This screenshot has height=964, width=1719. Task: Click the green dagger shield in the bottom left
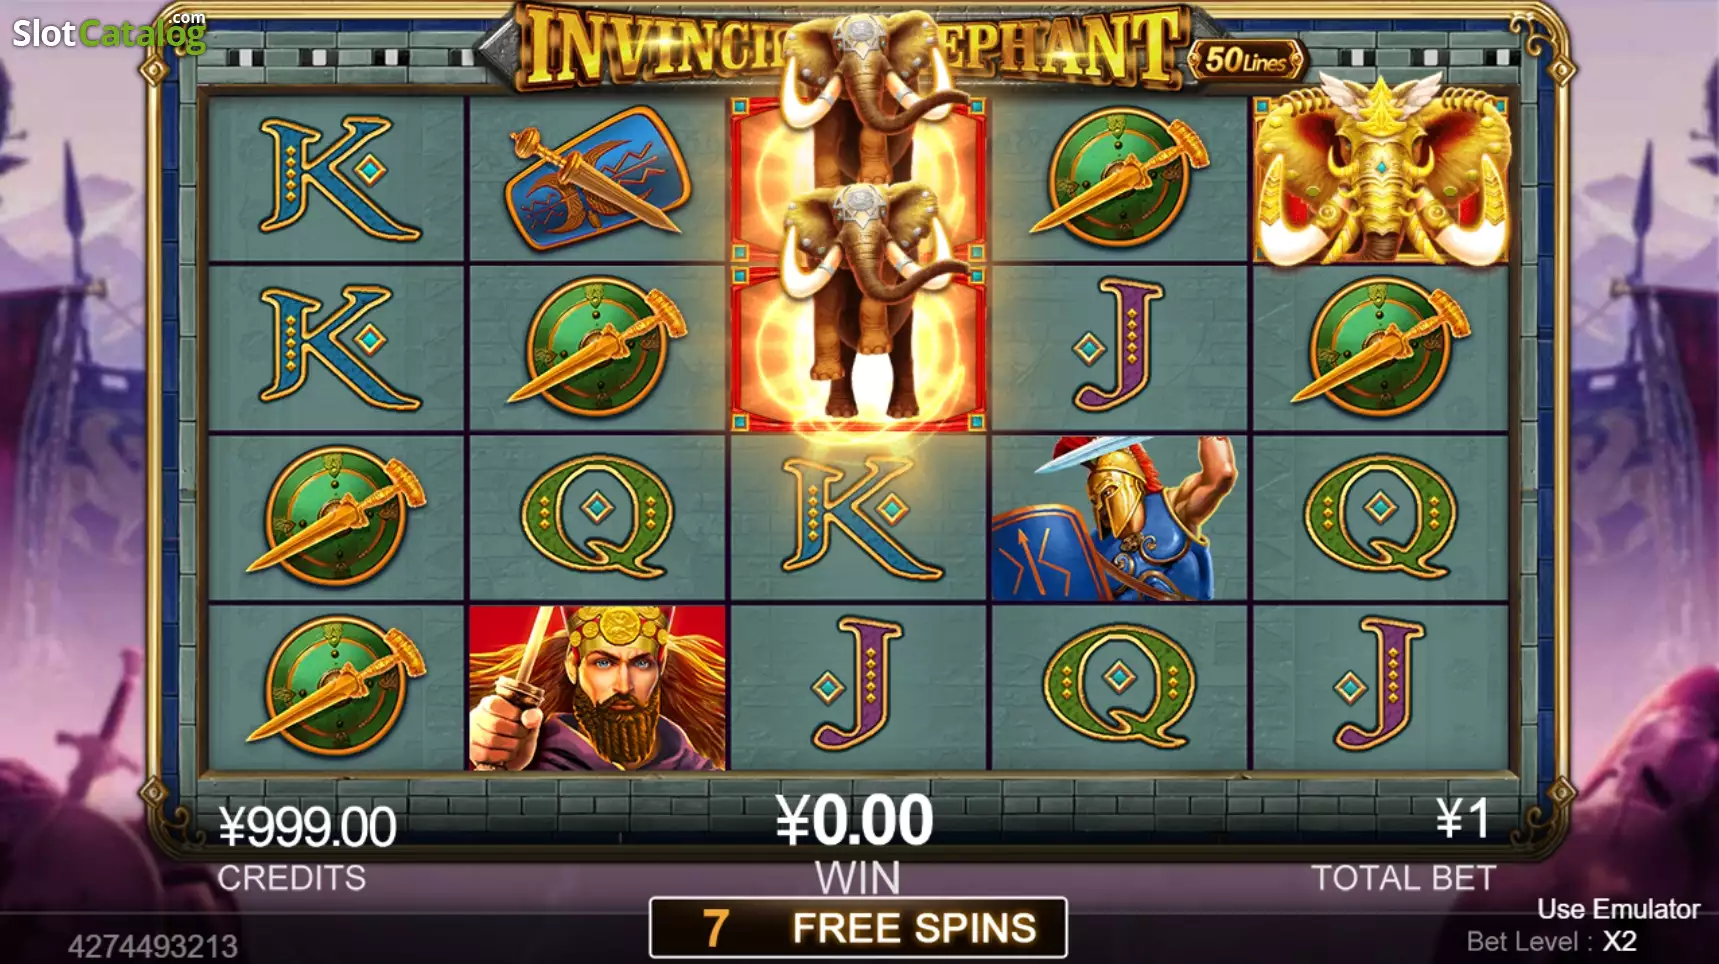(x=336, y=686)
